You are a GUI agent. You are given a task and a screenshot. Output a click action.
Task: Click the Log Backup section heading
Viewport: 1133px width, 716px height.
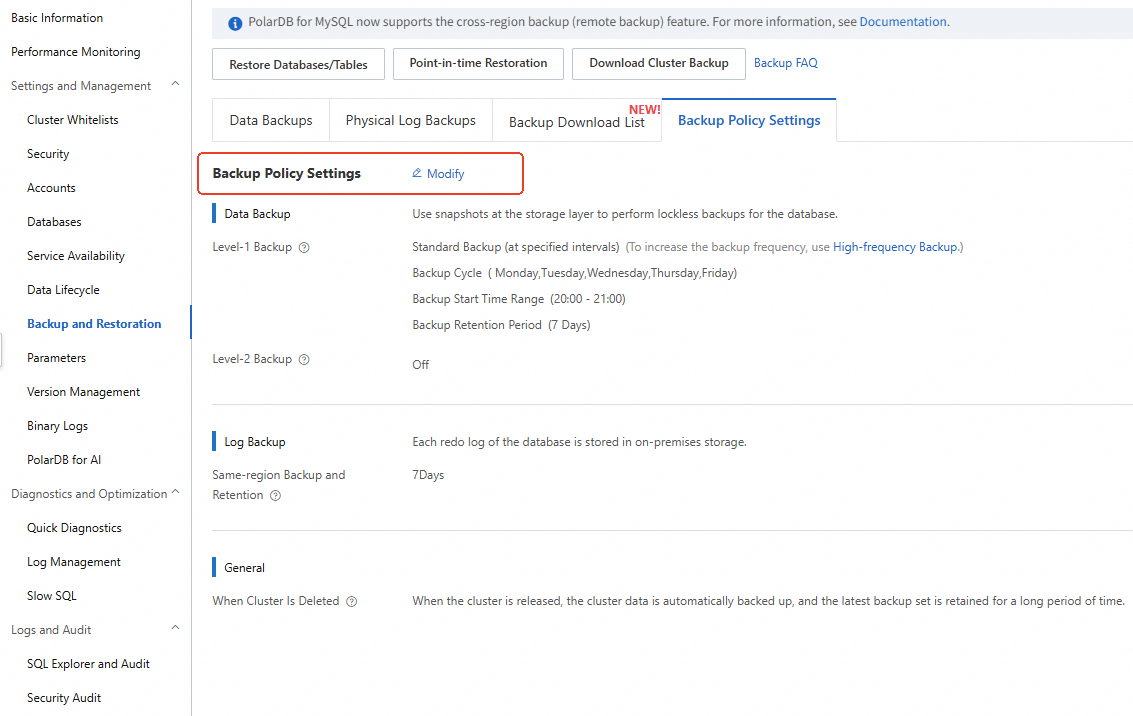pyautogui.click(x=254, y=441)
